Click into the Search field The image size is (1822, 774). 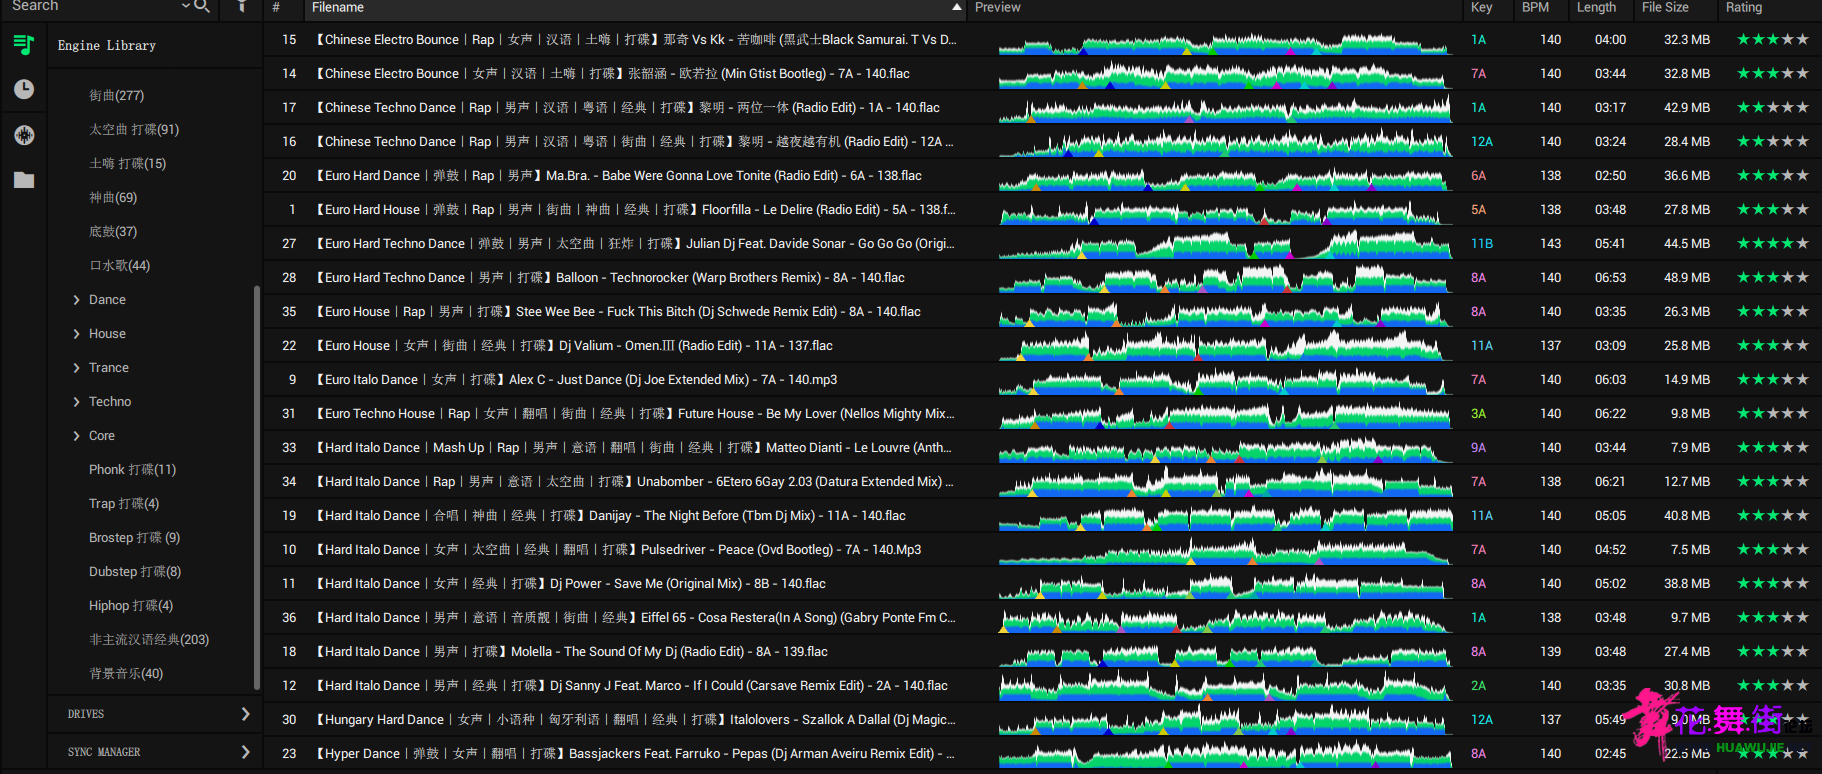[95, 6]
